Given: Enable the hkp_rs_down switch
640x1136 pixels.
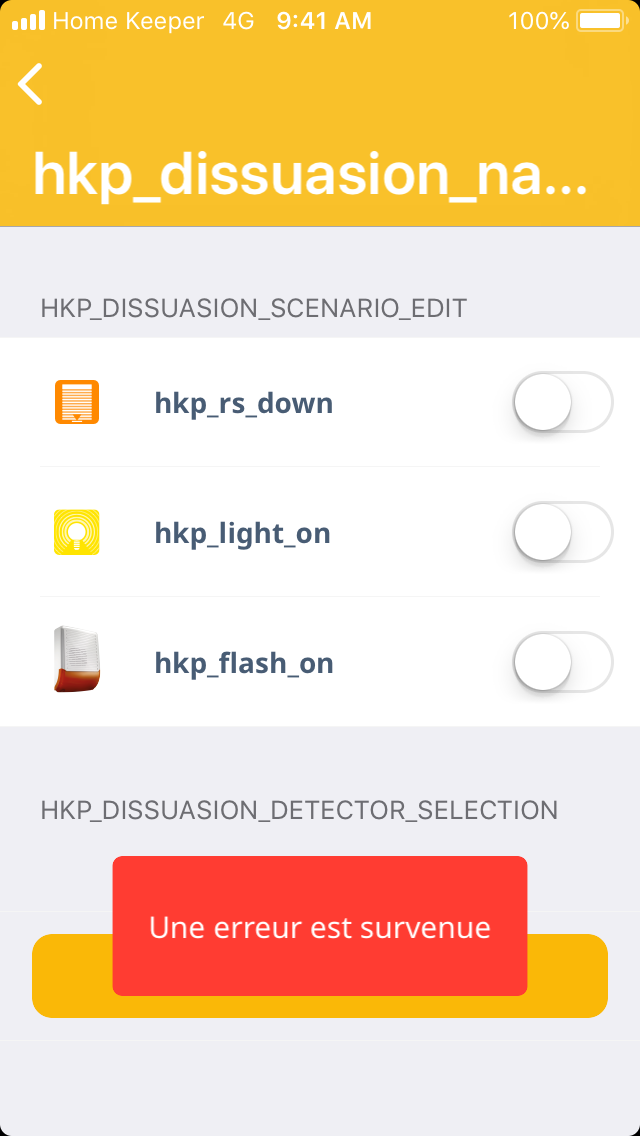Looking at the screenshot, I should point(562,402).
